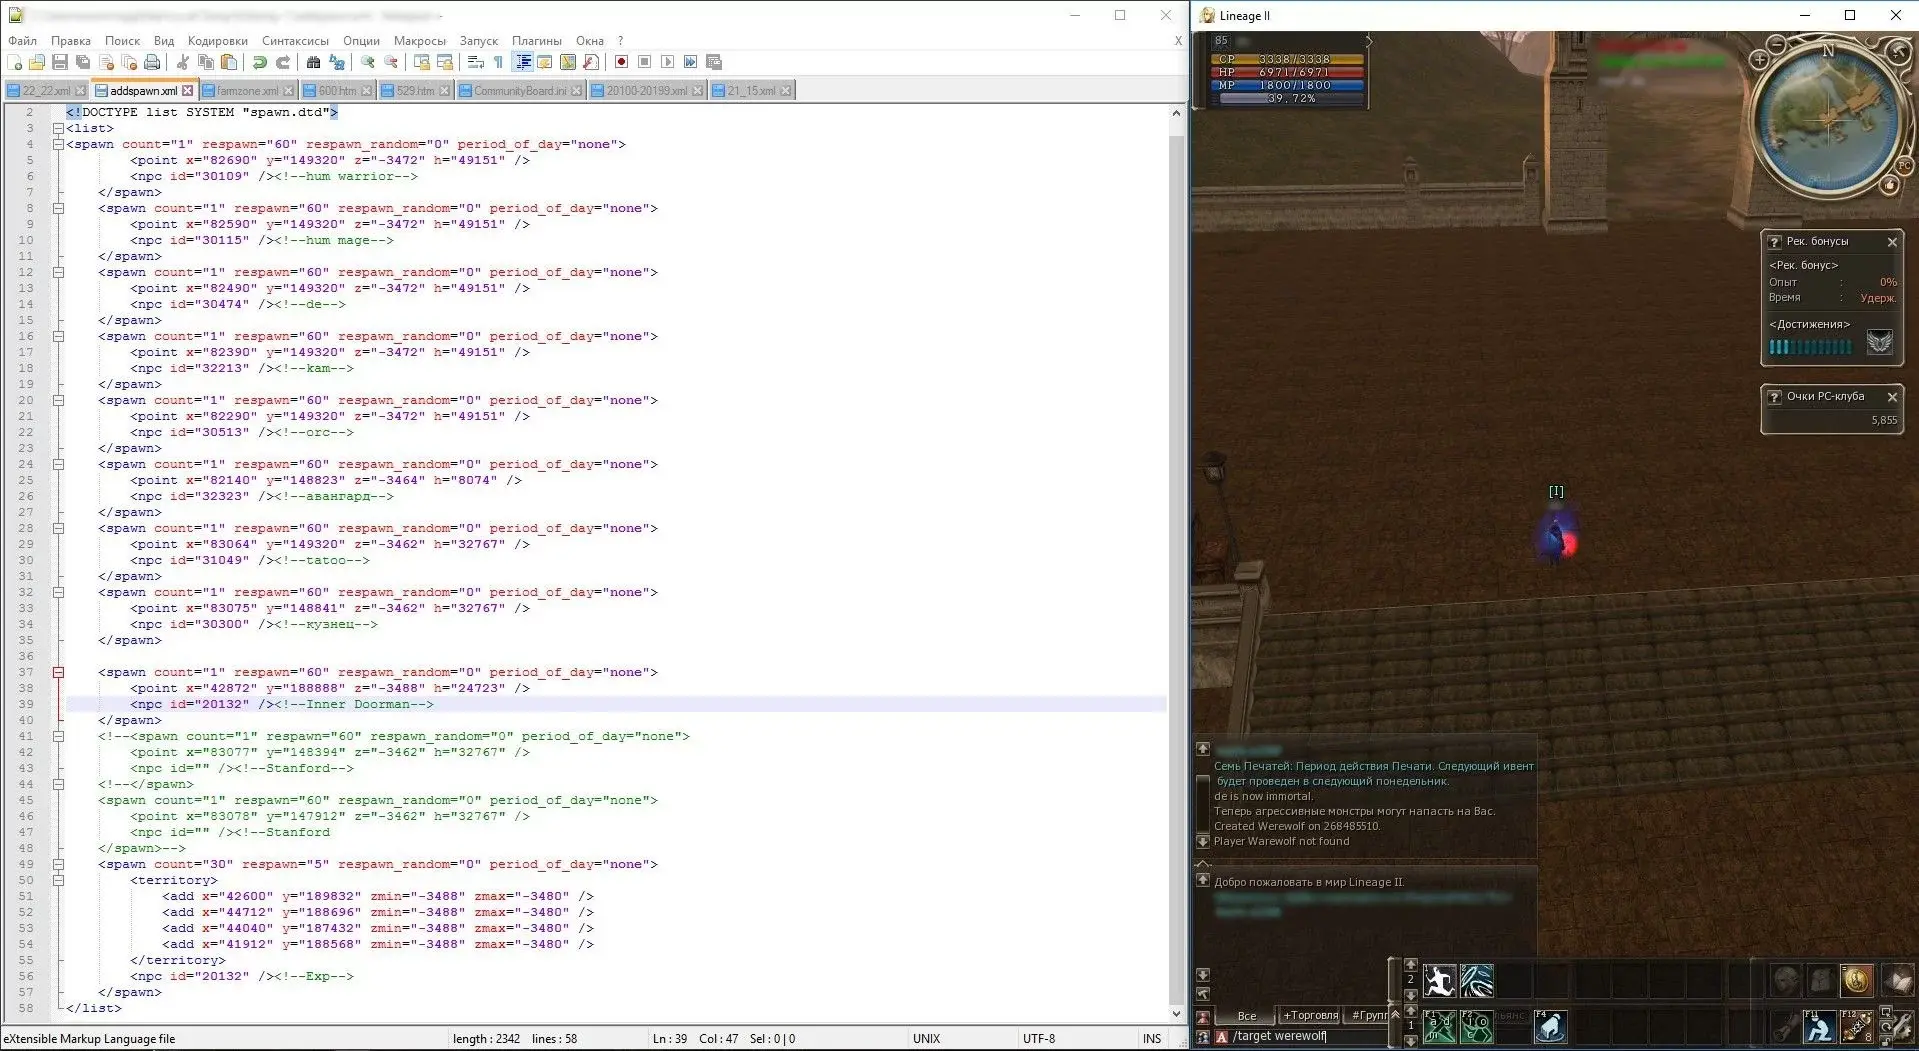This screenshot has height=1051, width=1919.
Task: Collapse the spawn block at line 32
Action: 58,592
